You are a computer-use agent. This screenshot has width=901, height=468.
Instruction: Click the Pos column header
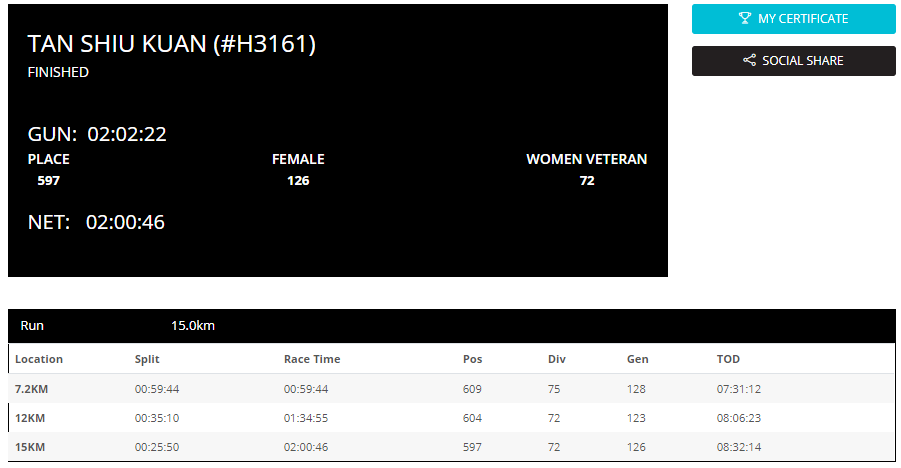point(472,359)
